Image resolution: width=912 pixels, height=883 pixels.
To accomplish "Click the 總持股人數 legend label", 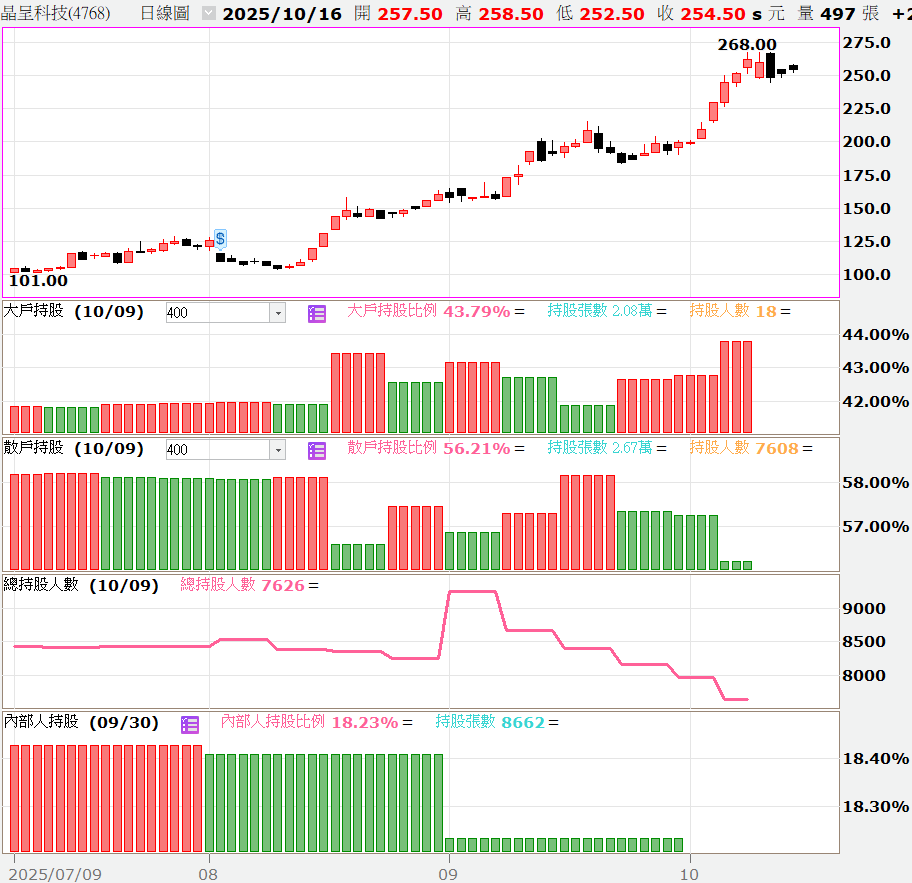I will 217,585.
